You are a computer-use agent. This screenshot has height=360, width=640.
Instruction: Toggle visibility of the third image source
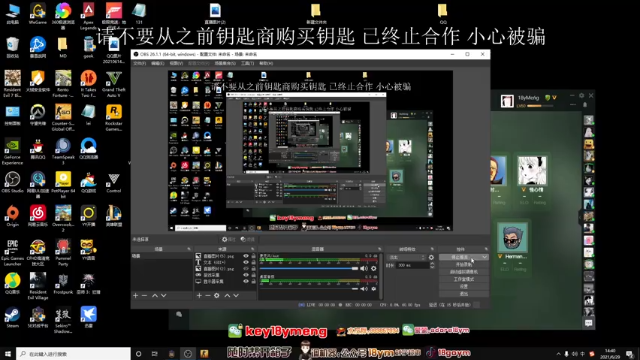pyautogui.click(x=246, y=269)
